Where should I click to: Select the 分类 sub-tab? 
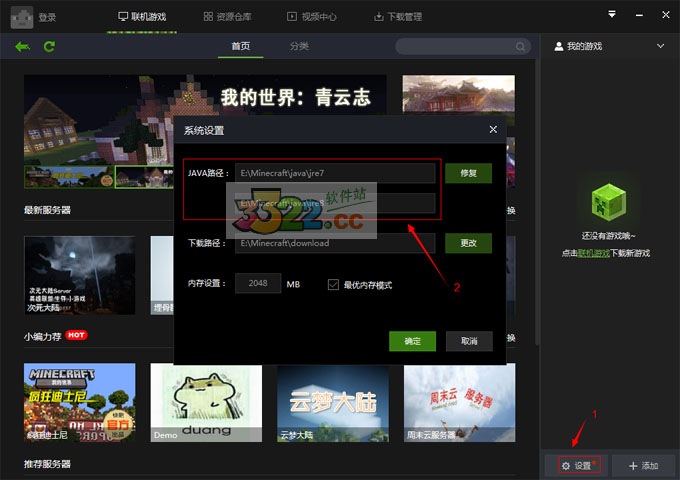(x=299, y=46)
